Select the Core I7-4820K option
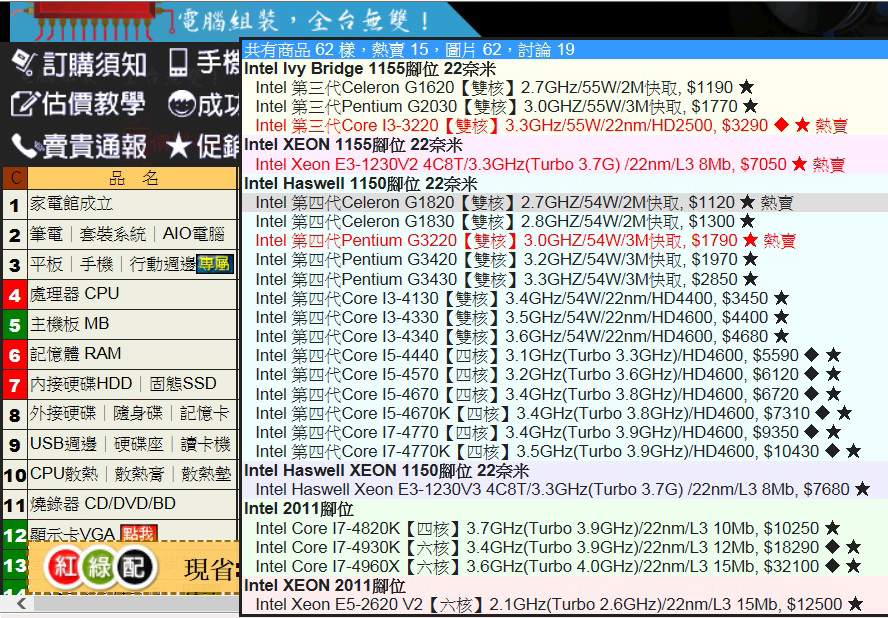 [548, 529]
